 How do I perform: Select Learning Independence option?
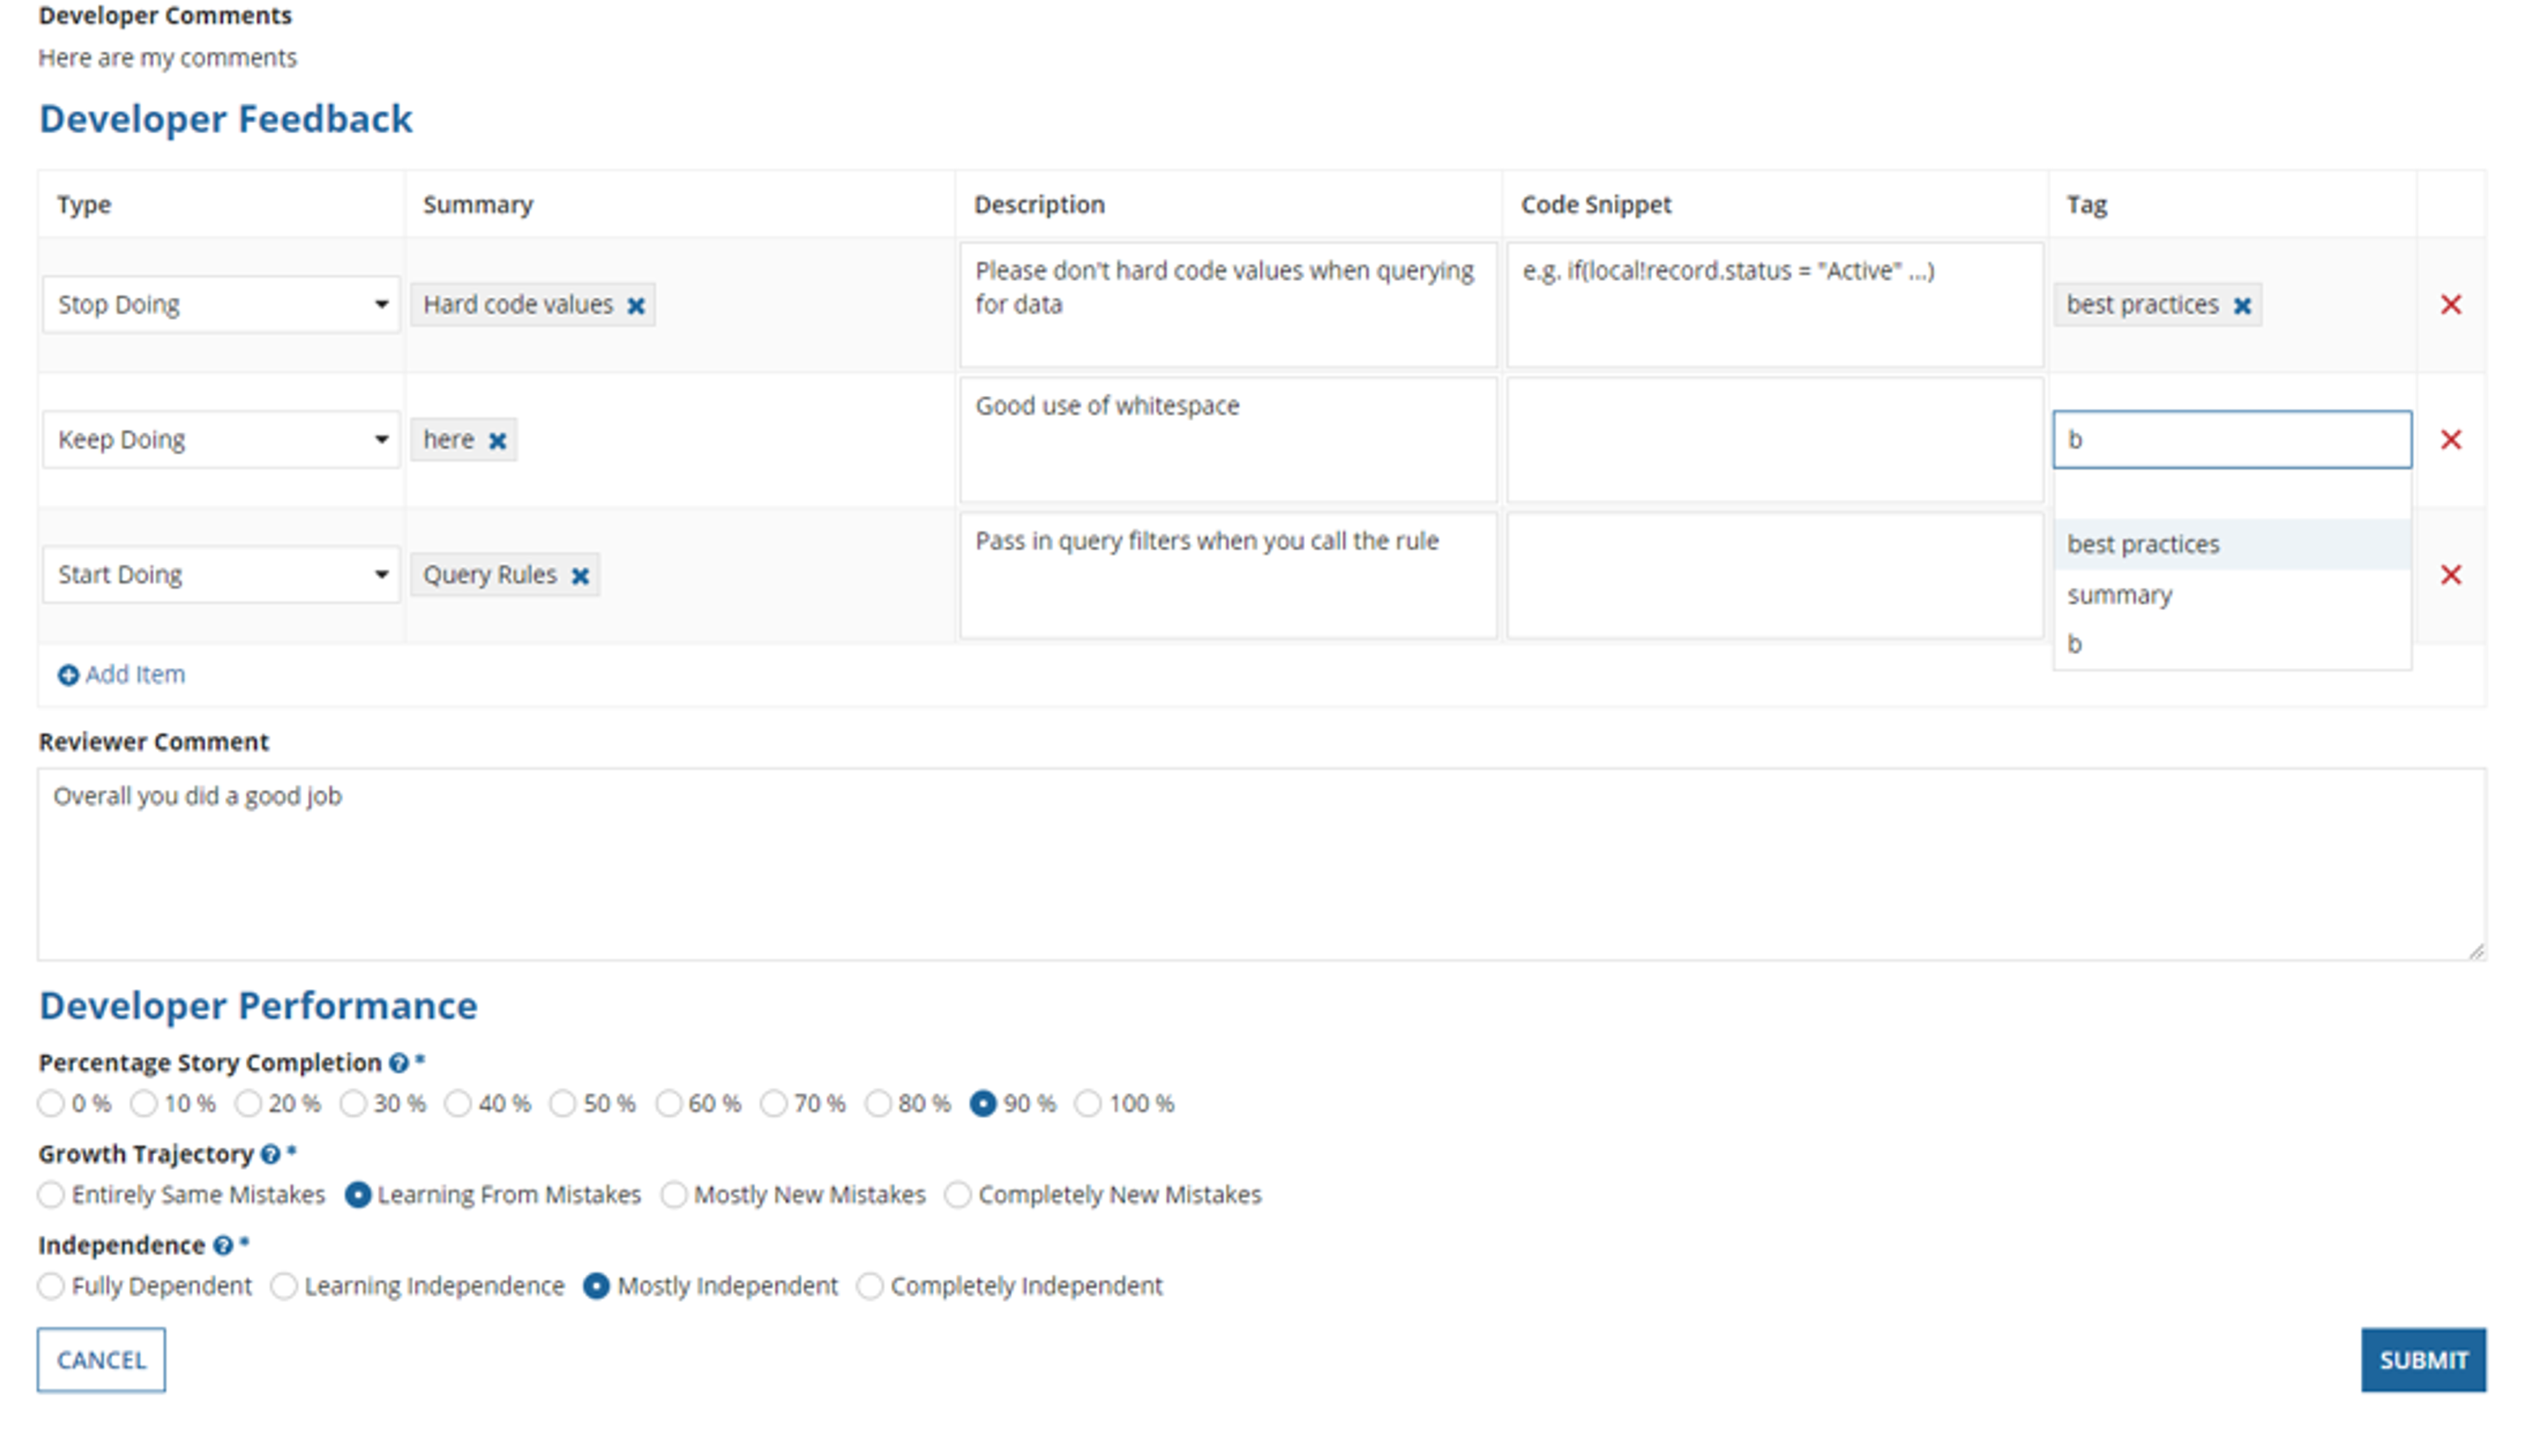[284, 1285]
